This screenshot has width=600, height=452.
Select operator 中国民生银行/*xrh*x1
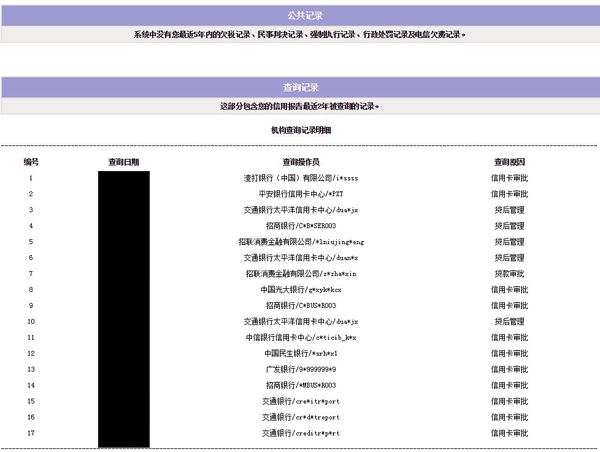(x=301, y=353)
